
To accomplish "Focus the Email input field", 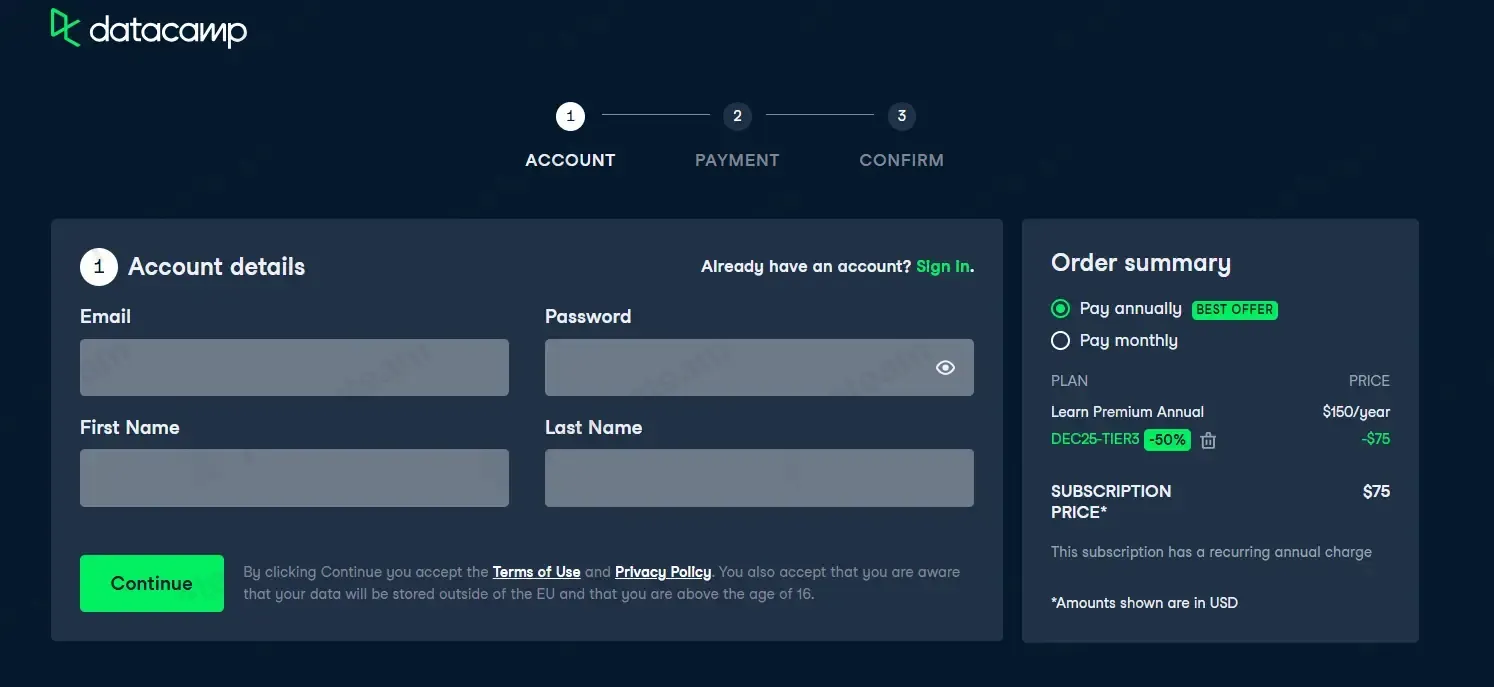I will pyautogui.click(x=294, y=368).
